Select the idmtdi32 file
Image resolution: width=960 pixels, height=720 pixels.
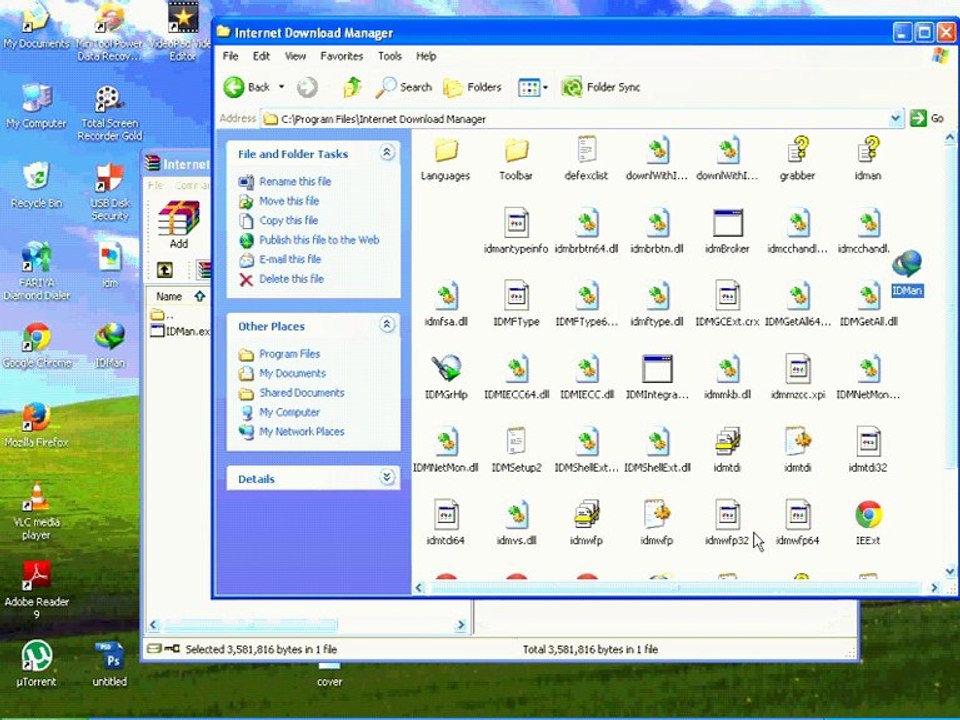pyautogui.click(x=868, y=450)
